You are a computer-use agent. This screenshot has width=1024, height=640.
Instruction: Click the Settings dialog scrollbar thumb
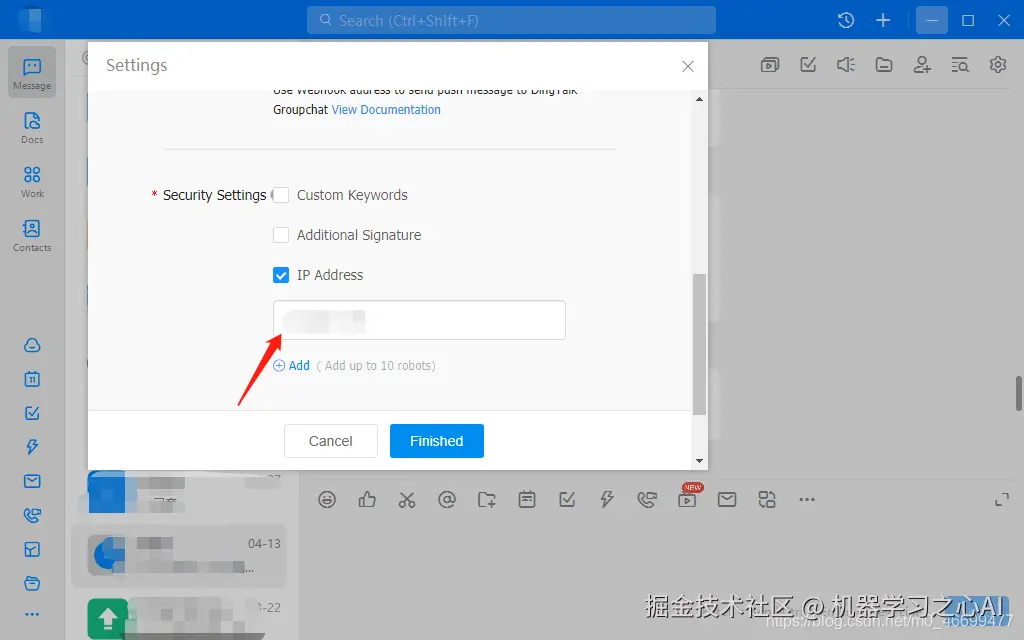tap(699, 344)
